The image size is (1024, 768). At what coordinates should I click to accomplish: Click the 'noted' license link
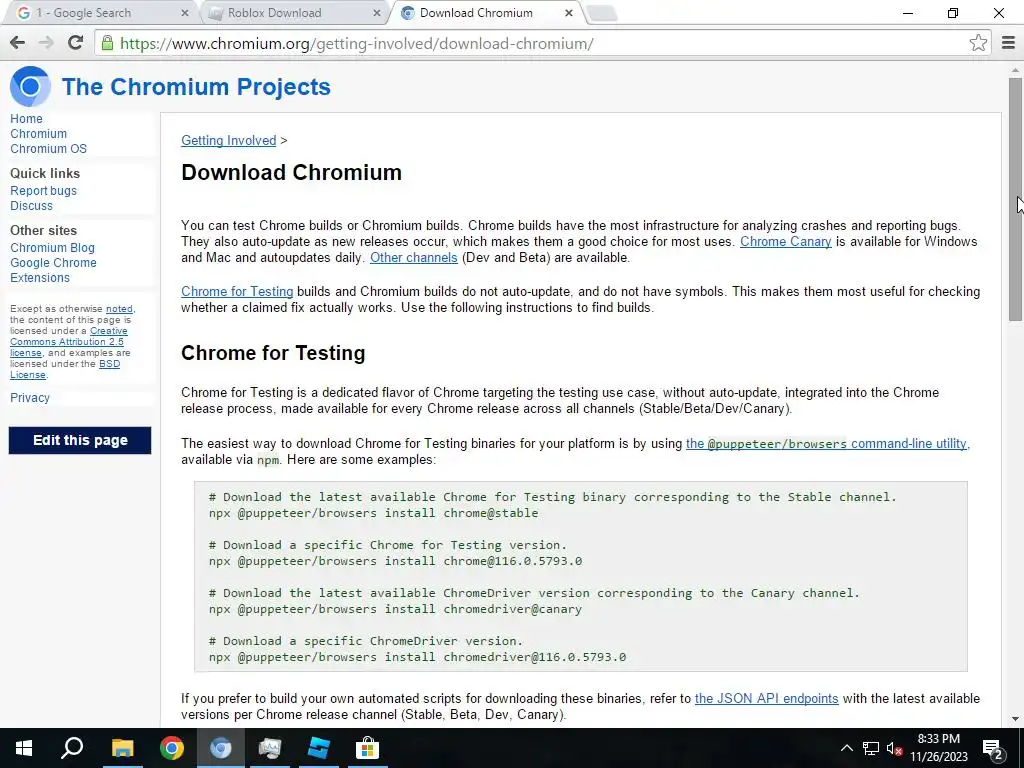pyautogui.click(x=120, y=309)
